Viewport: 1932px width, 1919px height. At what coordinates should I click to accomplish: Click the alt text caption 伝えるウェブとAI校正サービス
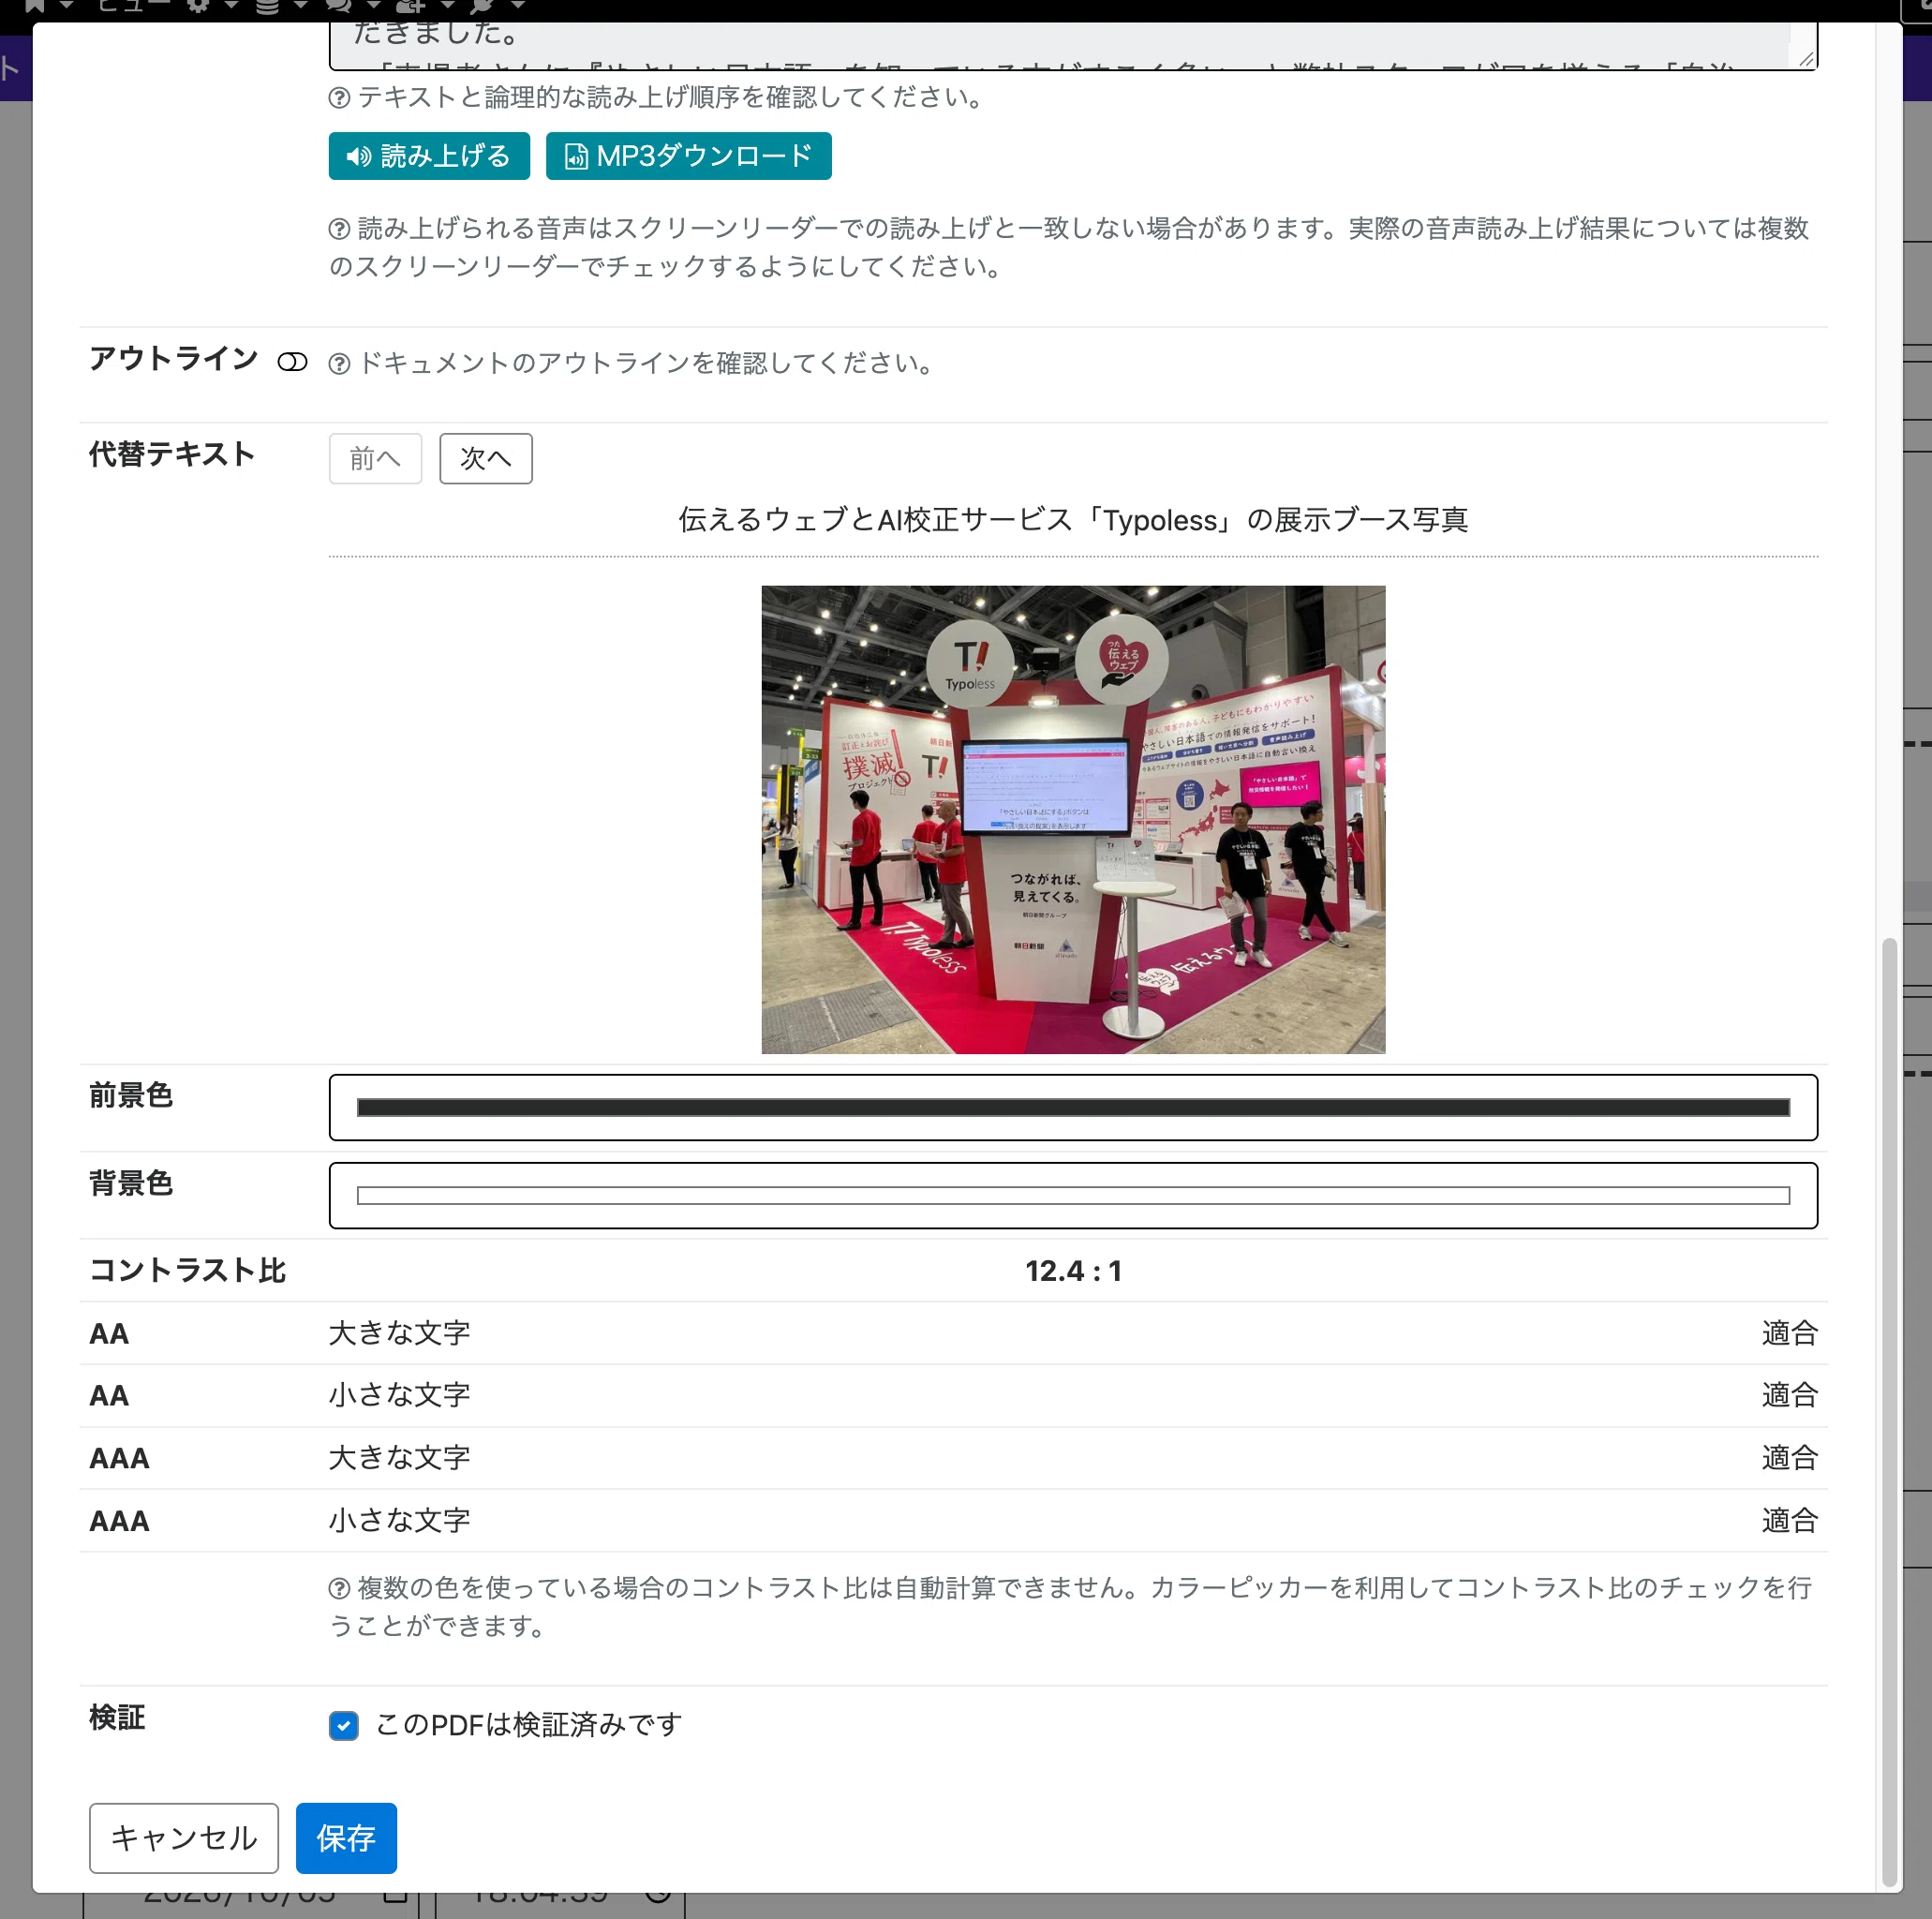1073,520
